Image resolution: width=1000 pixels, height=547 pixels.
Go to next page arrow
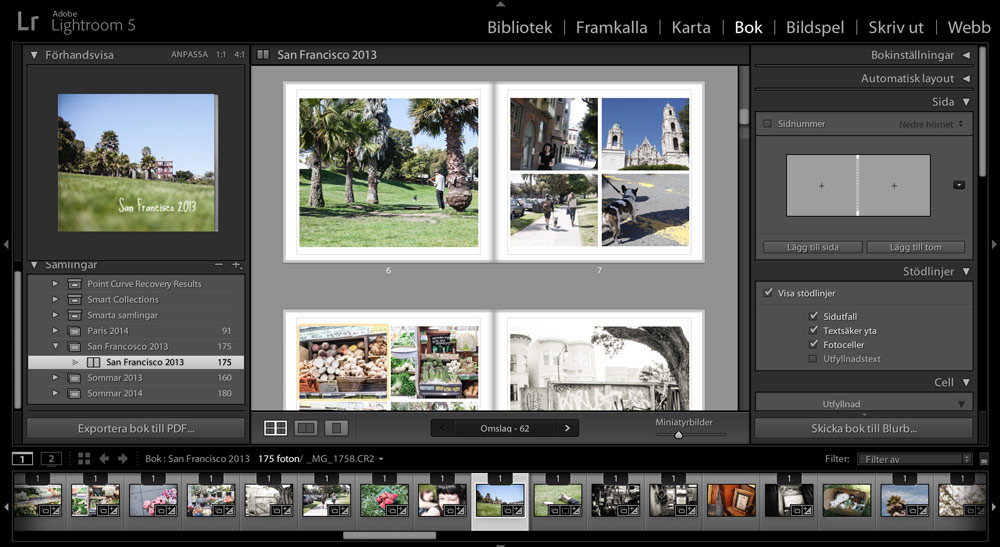[x=567, y=428]
